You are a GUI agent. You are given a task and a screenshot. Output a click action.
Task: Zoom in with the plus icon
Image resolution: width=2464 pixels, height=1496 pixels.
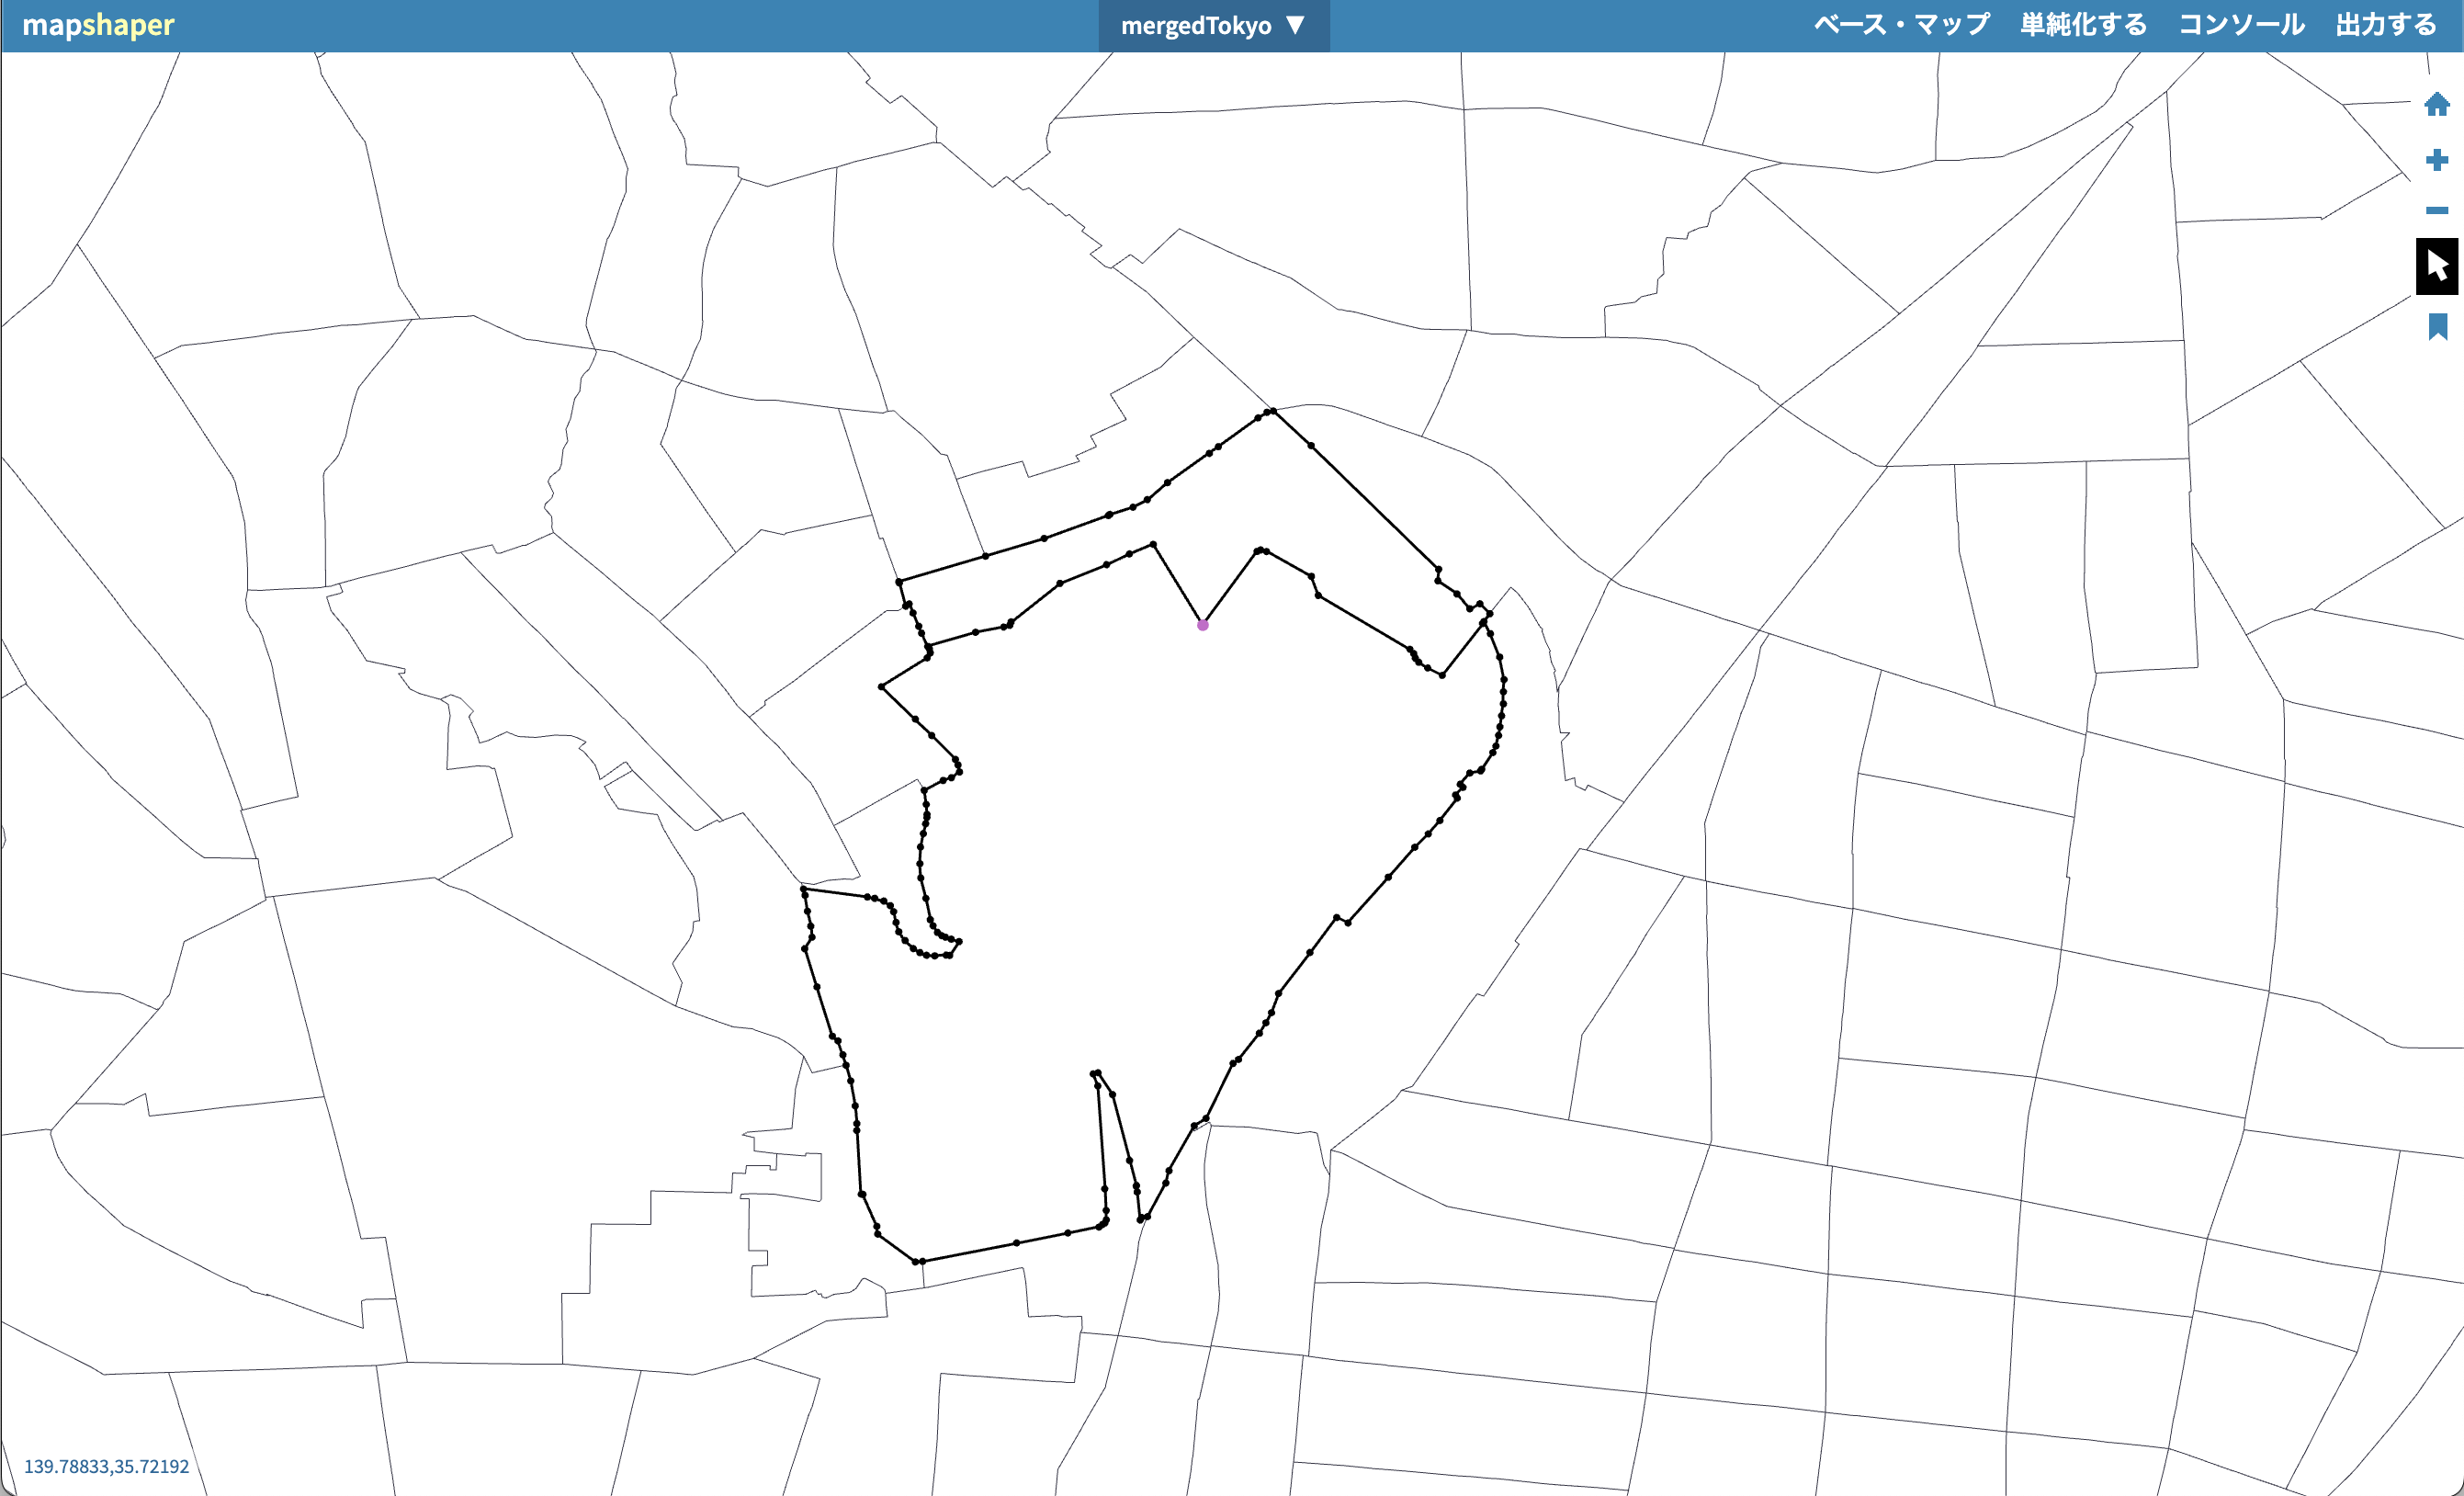coord(2436,160)
